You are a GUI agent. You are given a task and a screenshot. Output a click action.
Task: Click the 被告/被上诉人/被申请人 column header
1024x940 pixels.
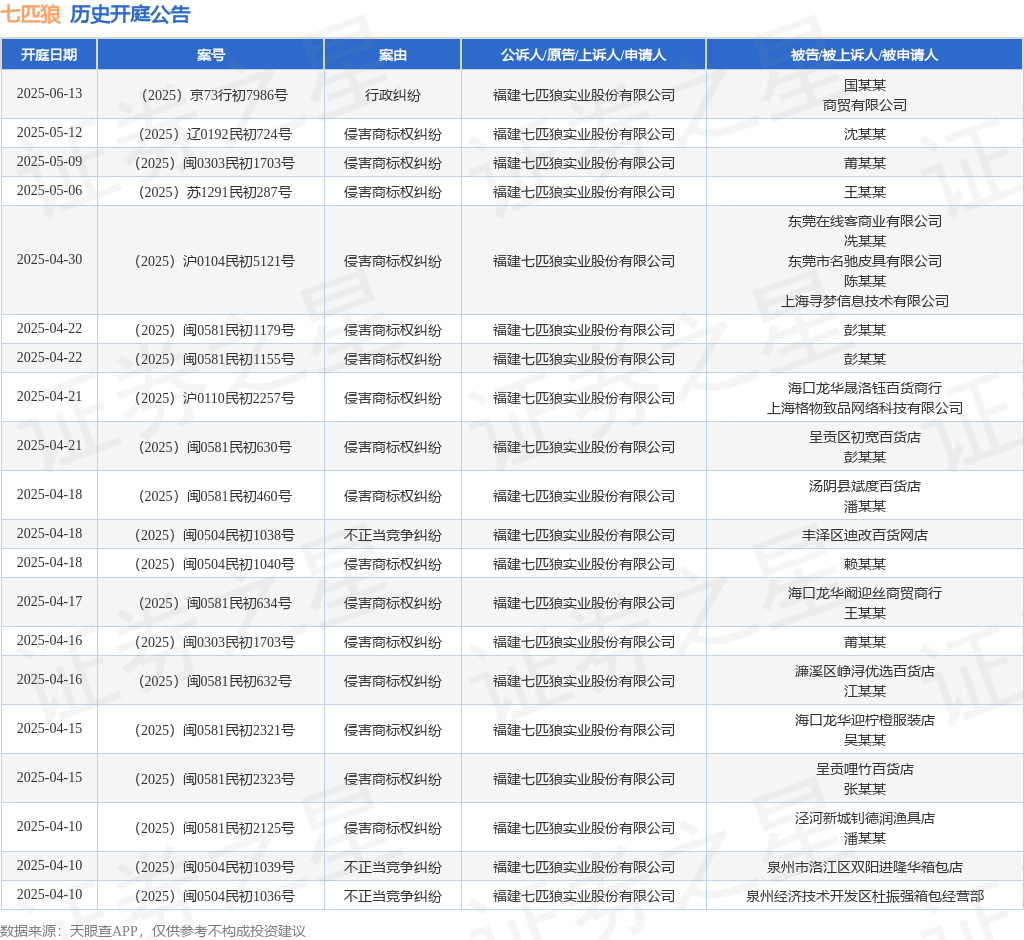coord(864,55)
